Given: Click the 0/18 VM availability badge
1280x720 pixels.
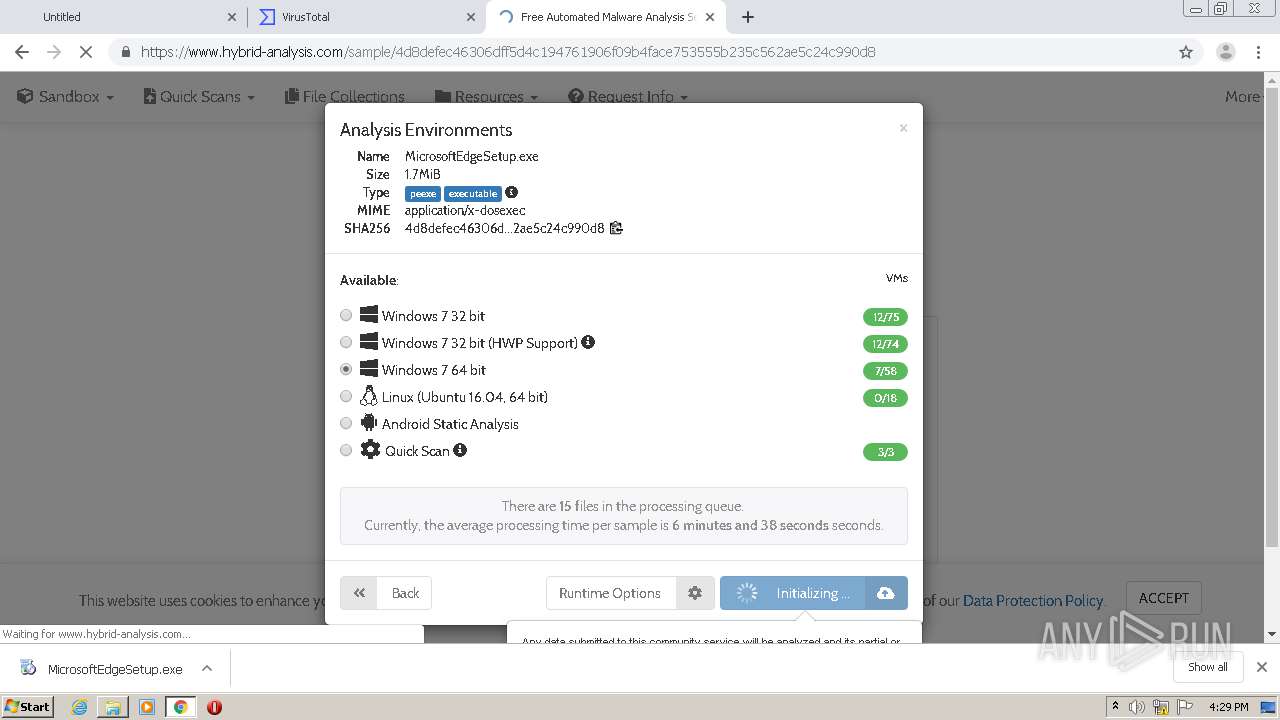Looking at the screenshot, I should coord(885,398).
